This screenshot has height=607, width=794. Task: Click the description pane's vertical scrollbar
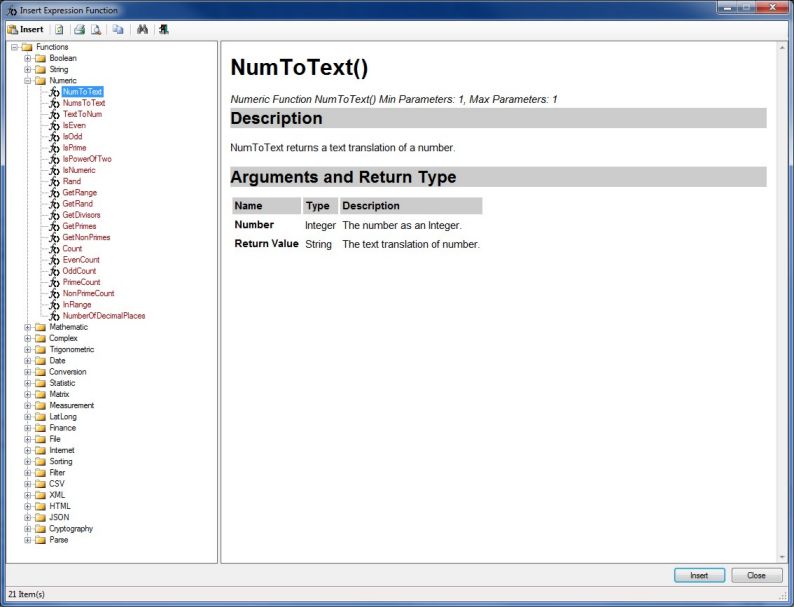(782, 300)
